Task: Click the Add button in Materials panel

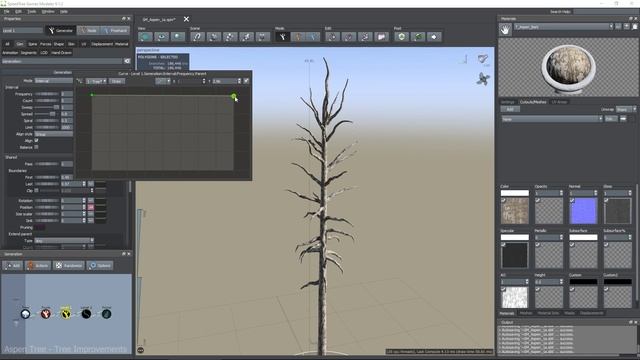Action: pos(510,109)
